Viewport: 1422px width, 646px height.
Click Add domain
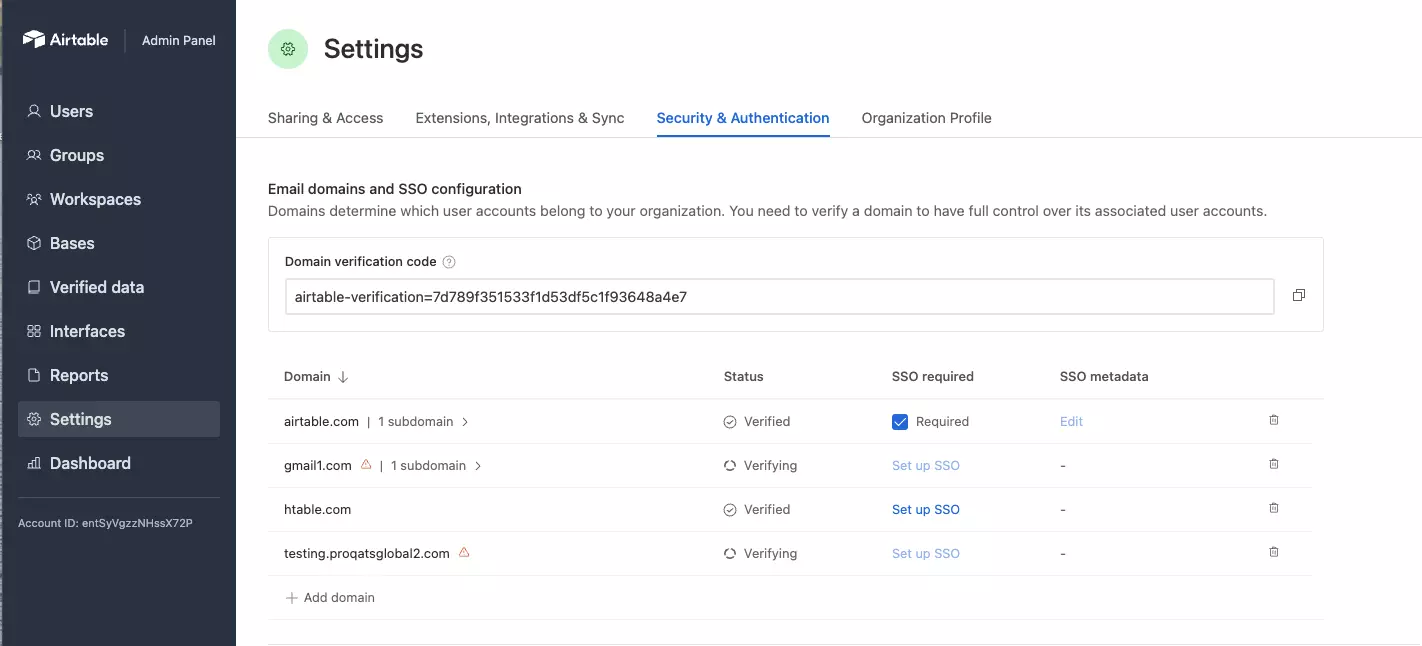(x=330, y=598)
